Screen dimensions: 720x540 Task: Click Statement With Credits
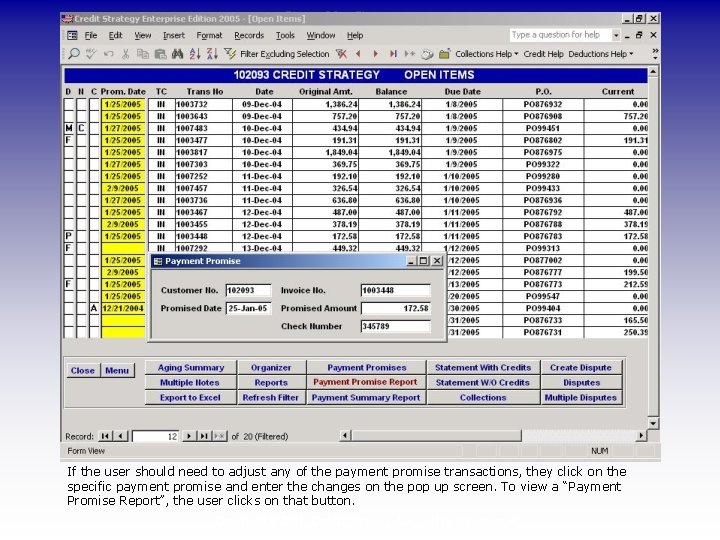click(x=483, y=368)
